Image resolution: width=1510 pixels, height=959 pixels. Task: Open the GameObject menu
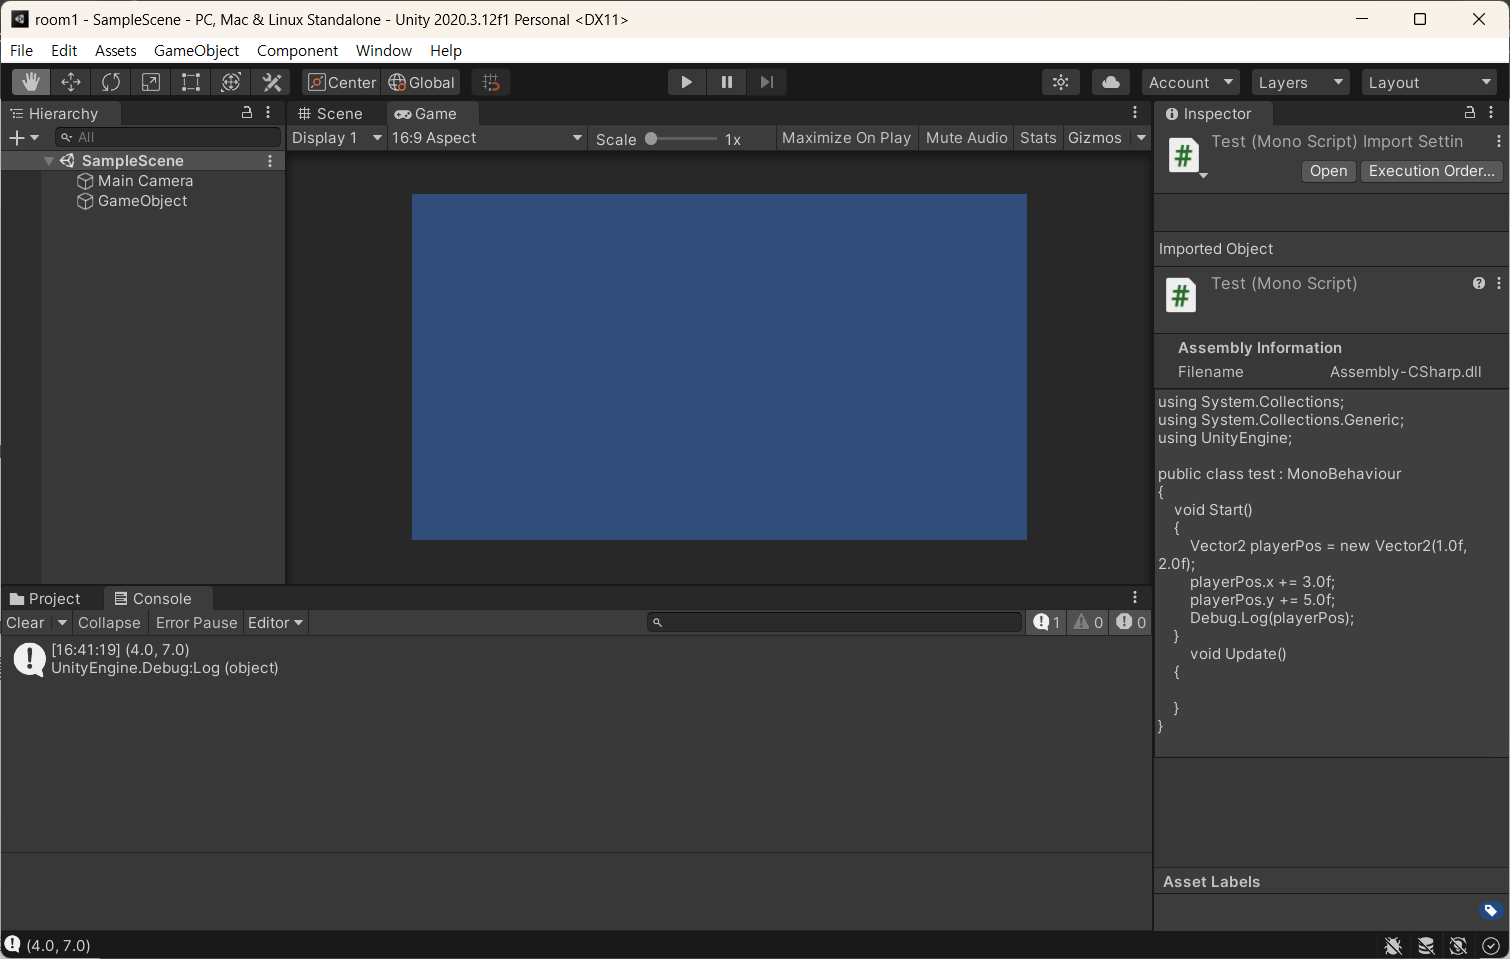[x=196, y=51]
